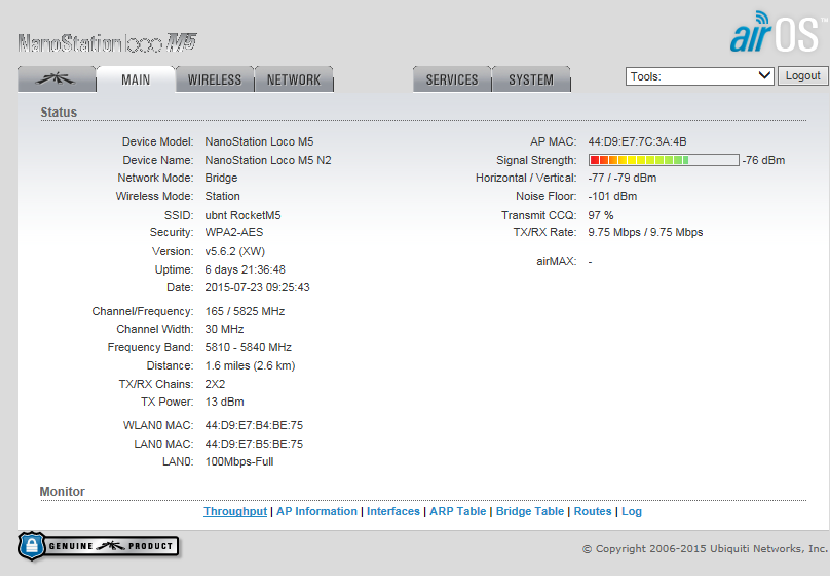Click the Wireless Mode value Station
The image size is (830, 576).
[x=222, y=196]
